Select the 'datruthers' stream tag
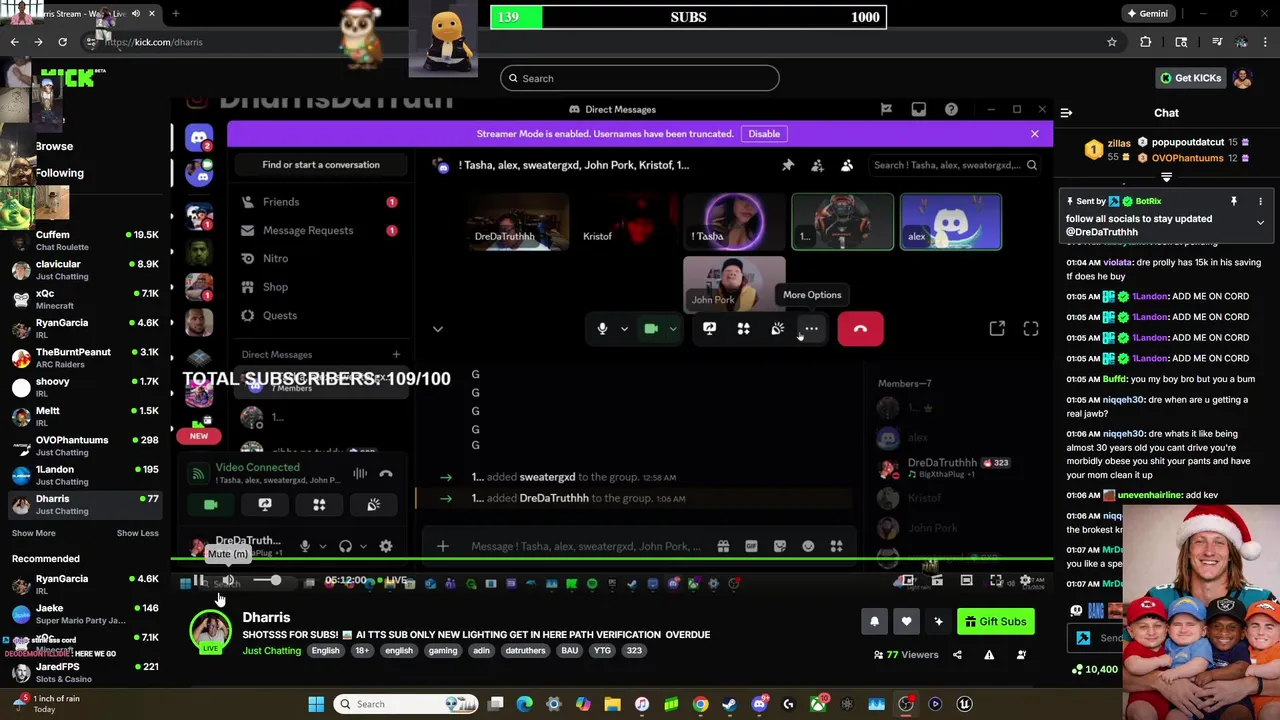1280x720 pixels. [525, 650]
